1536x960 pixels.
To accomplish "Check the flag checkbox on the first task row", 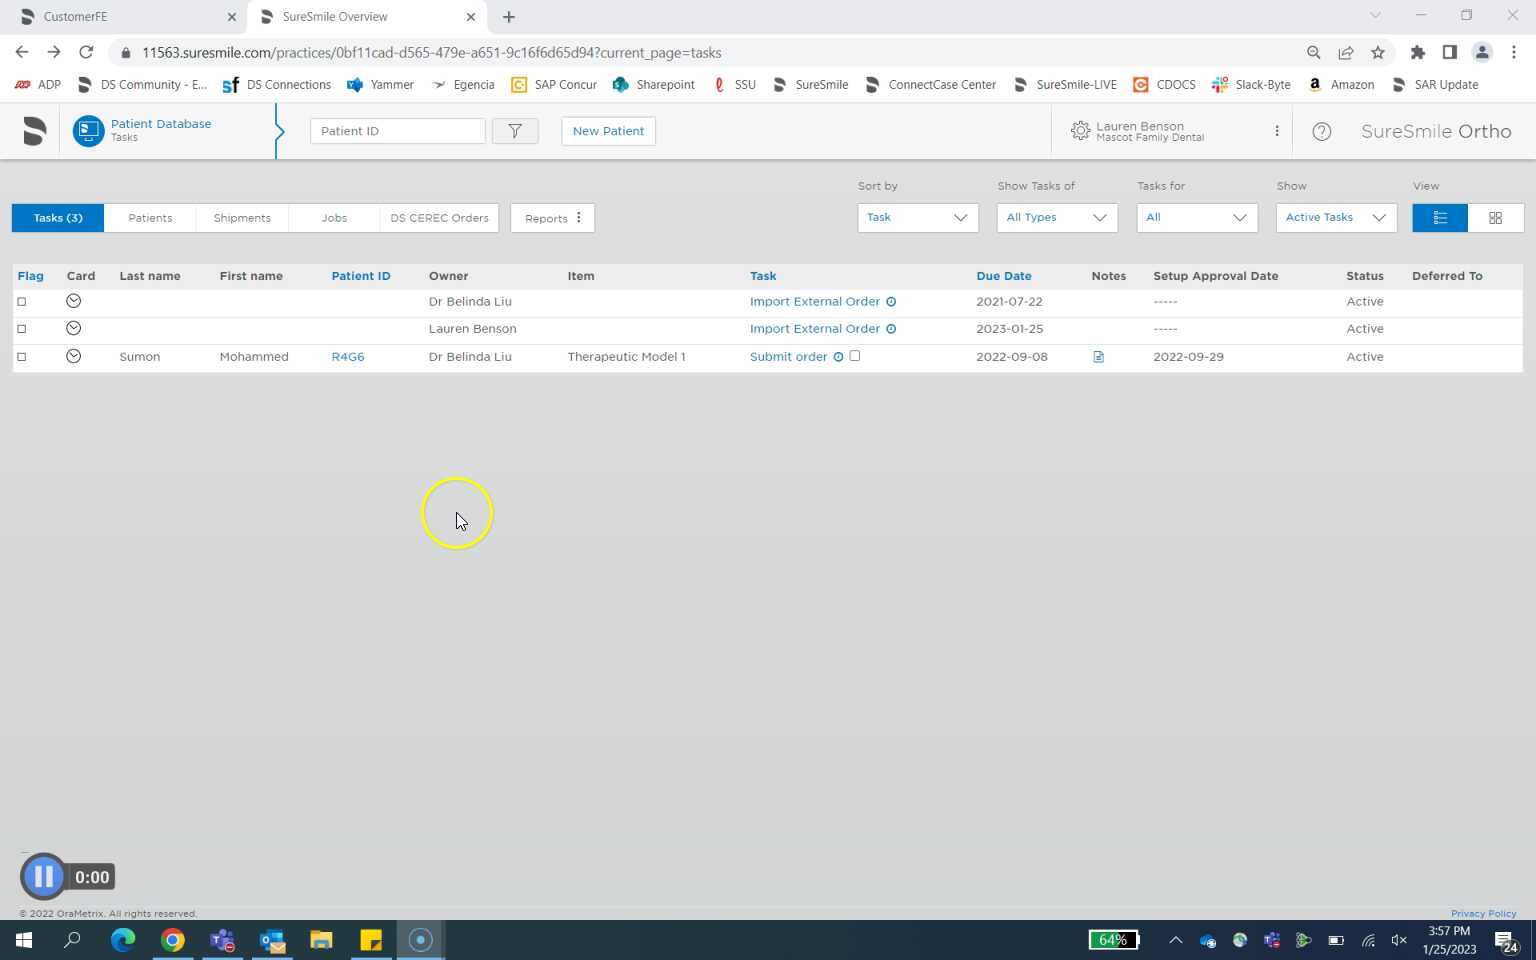I will tap(22, 300).
